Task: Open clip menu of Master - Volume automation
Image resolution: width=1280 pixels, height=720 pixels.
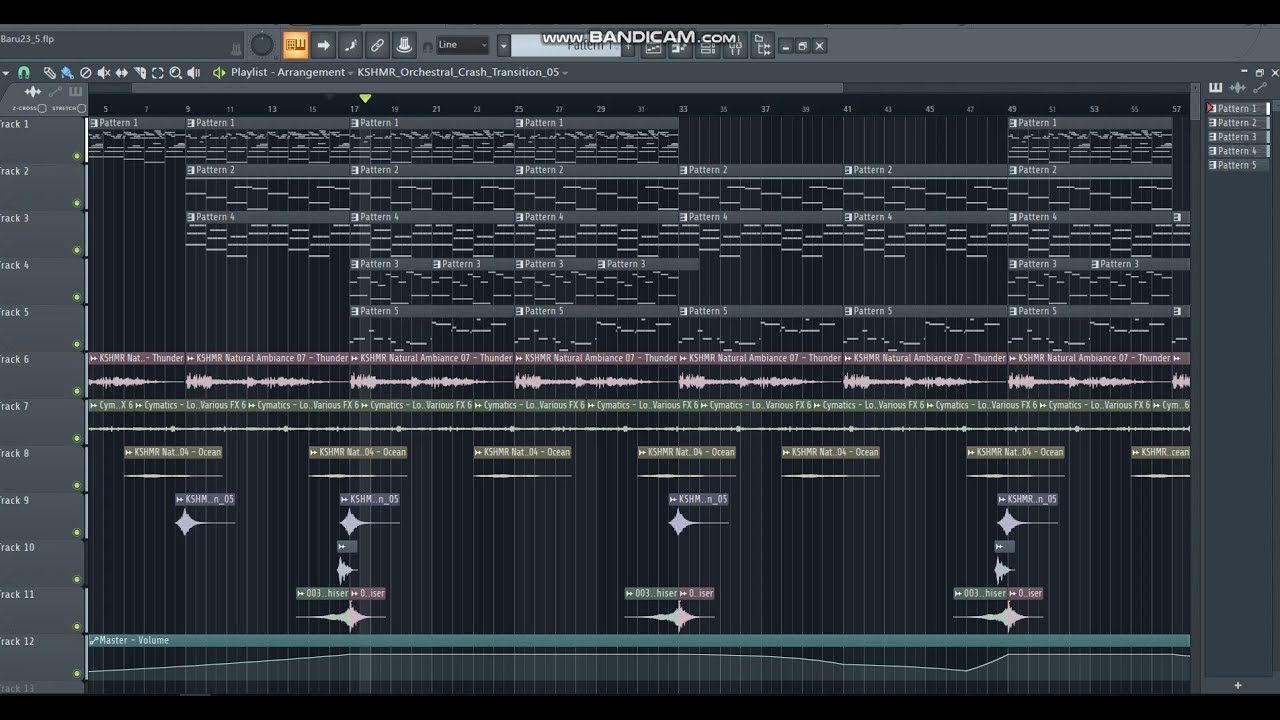Action: pyautogui.click(x=94, y=640)
